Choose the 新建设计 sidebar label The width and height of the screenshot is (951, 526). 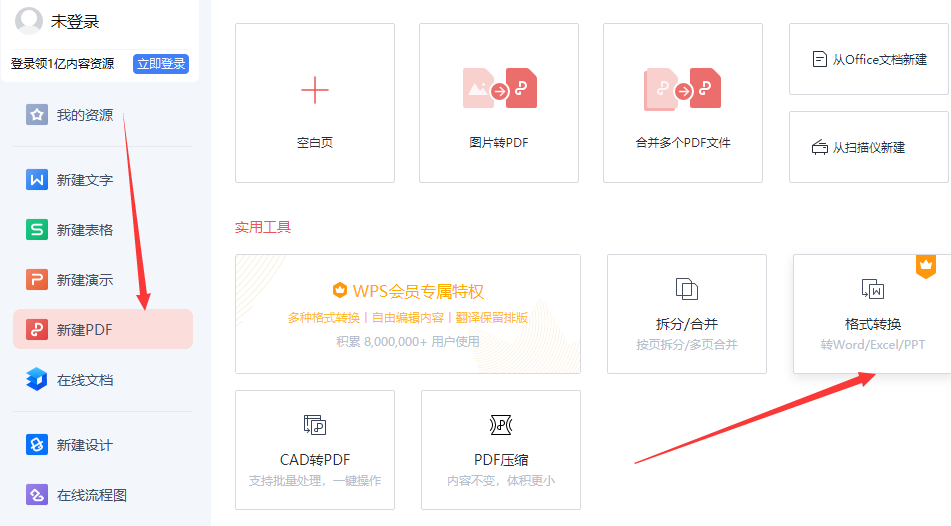pyautogui.click(x=85, y=445)
